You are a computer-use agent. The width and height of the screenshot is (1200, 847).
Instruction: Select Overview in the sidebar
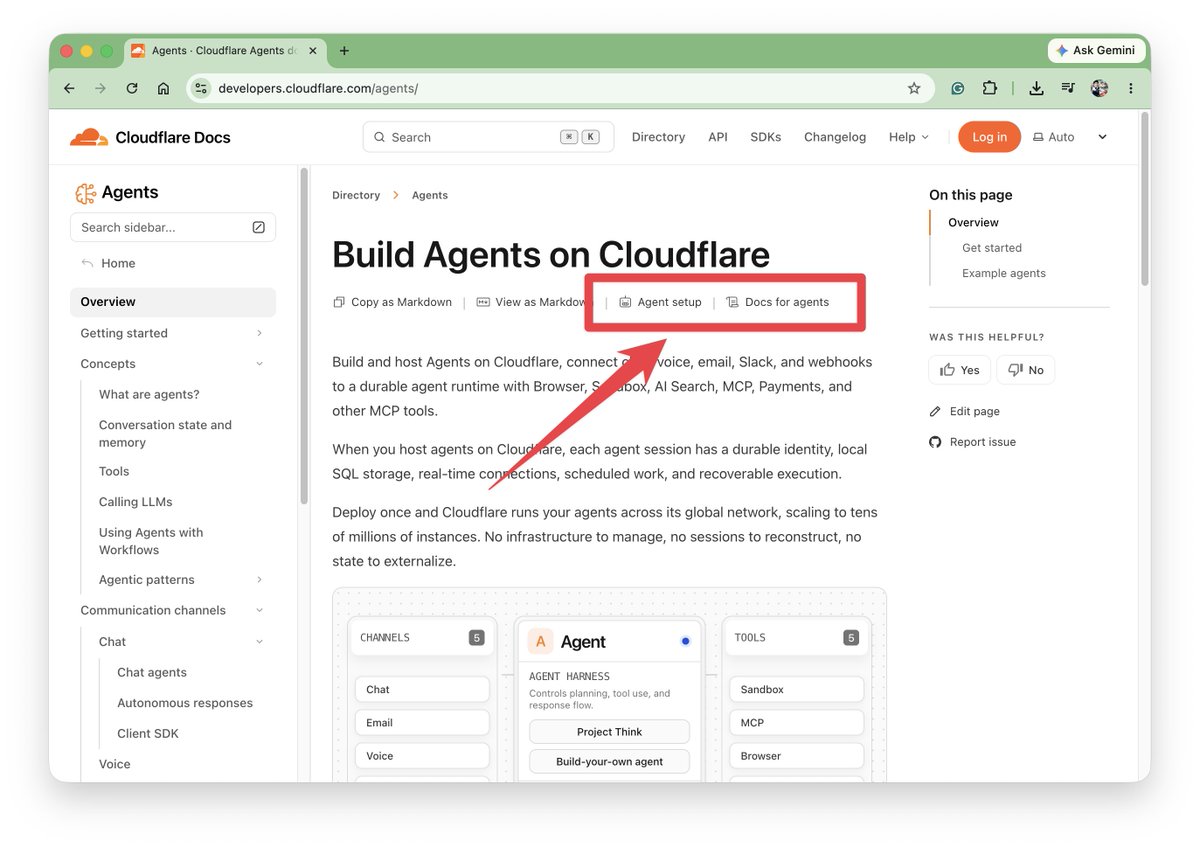[173, 302]
